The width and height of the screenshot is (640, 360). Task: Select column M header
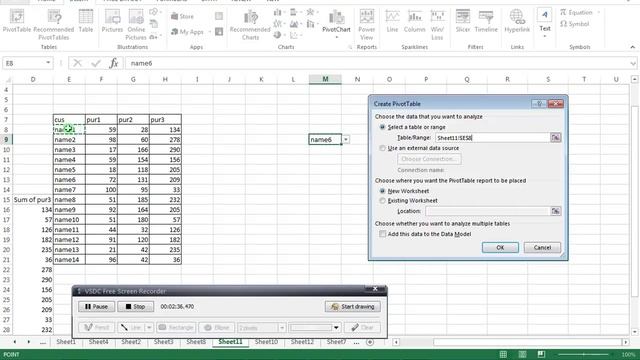coord(325,79)
